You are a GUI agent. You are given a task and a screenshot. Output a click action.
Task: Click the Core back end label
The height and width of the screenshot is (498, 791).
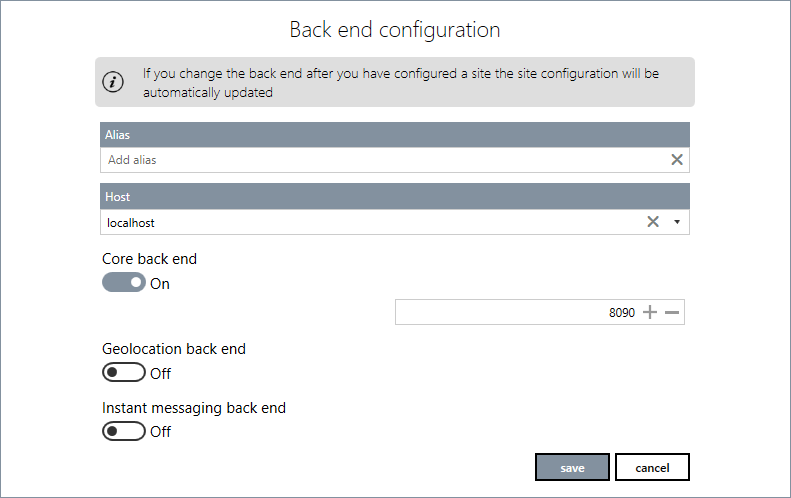150,259
